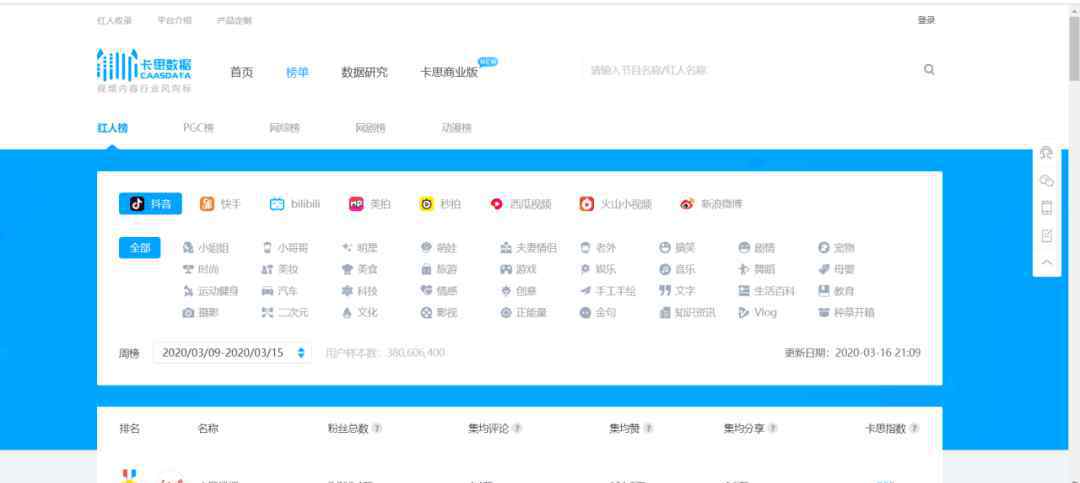Choose the 文化 category
Image resolution: width=1080 pixels, height=483 pixels.
(x=360, y=313)
